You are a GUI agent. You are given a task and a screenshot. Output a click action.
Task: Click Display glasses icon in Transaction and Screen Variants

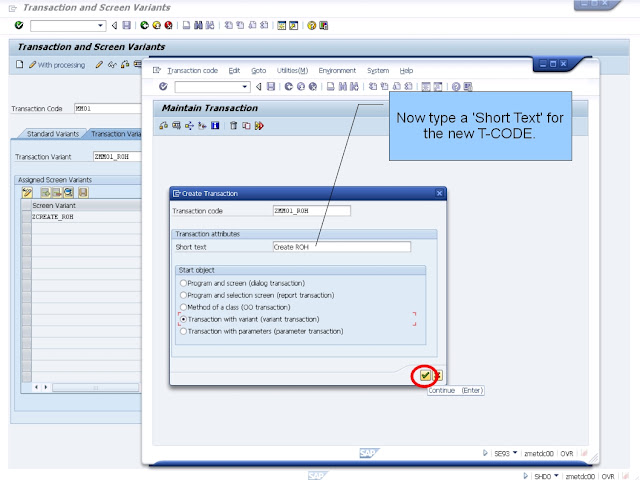coord(112,64)
